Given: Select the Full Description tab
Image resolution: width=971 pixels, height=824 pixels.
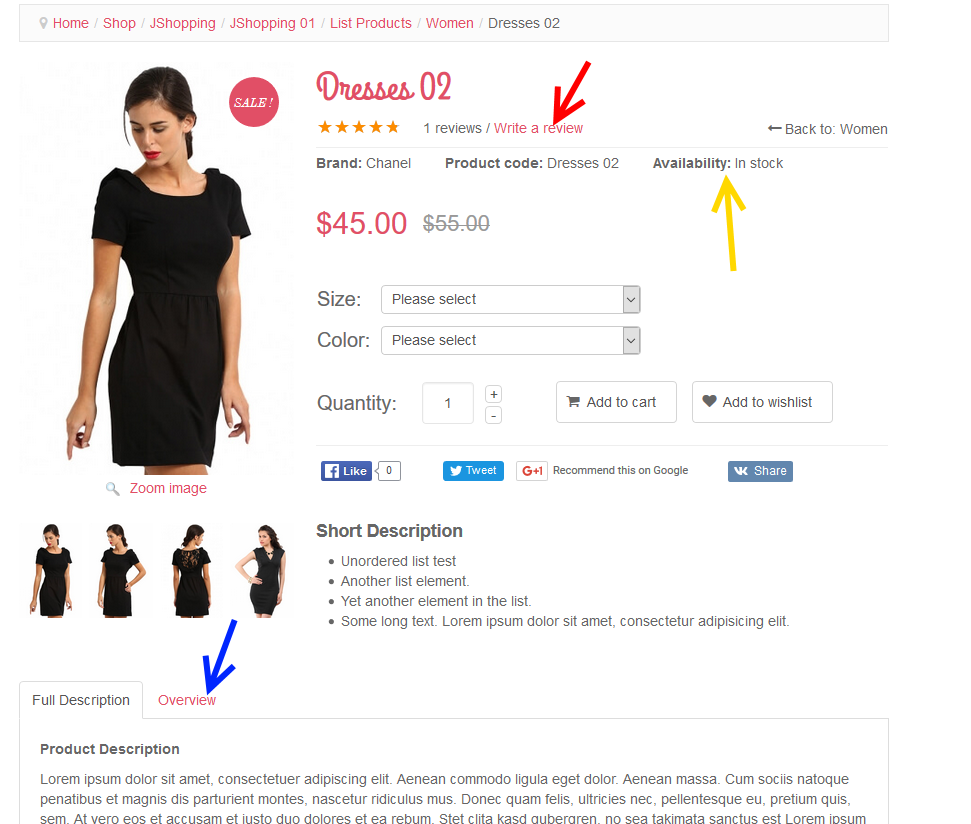Looking at the screenshot, I should point(81,700).
